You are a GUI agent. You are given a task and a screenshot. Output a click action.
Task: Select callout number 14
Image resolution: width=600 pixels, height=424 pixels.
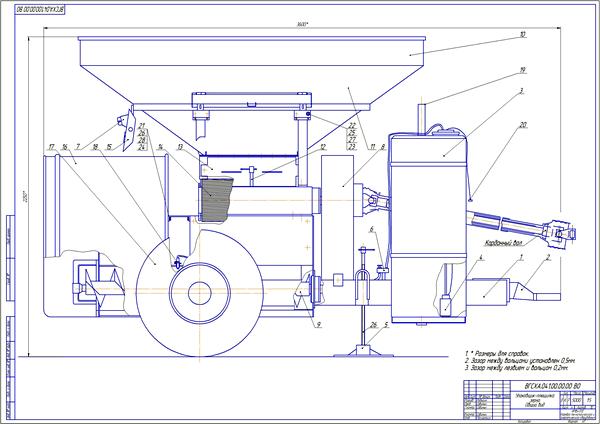point(160,147)
